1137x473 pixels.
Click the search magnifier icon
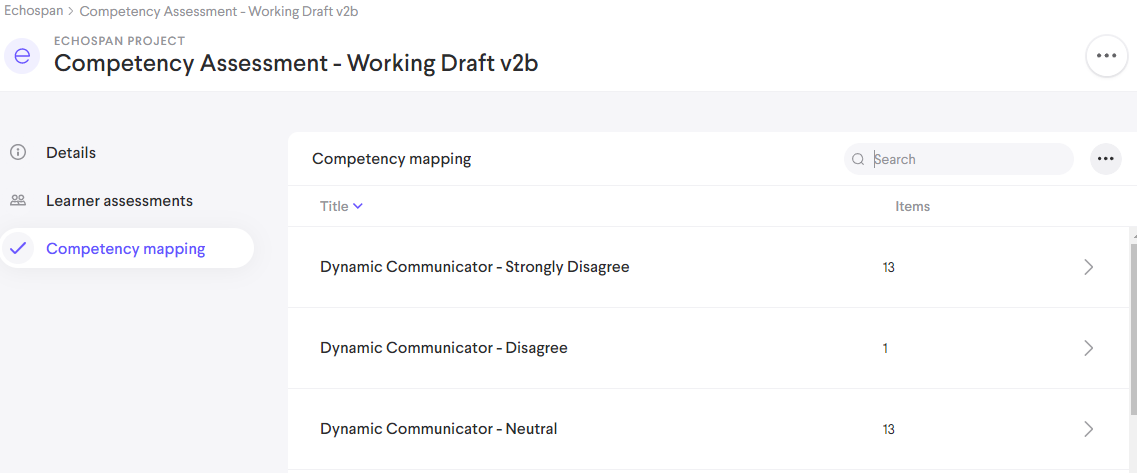point(858,159)
